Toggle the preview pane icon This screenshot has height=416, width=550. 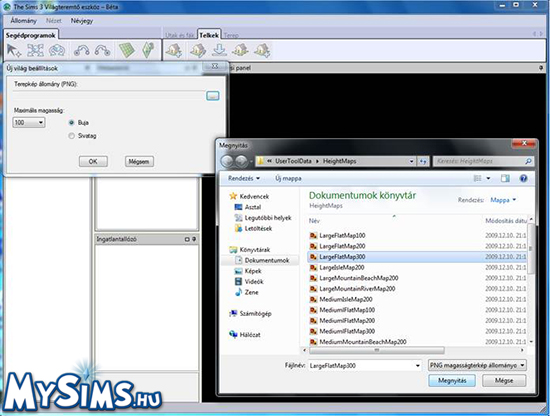point(505,179)
